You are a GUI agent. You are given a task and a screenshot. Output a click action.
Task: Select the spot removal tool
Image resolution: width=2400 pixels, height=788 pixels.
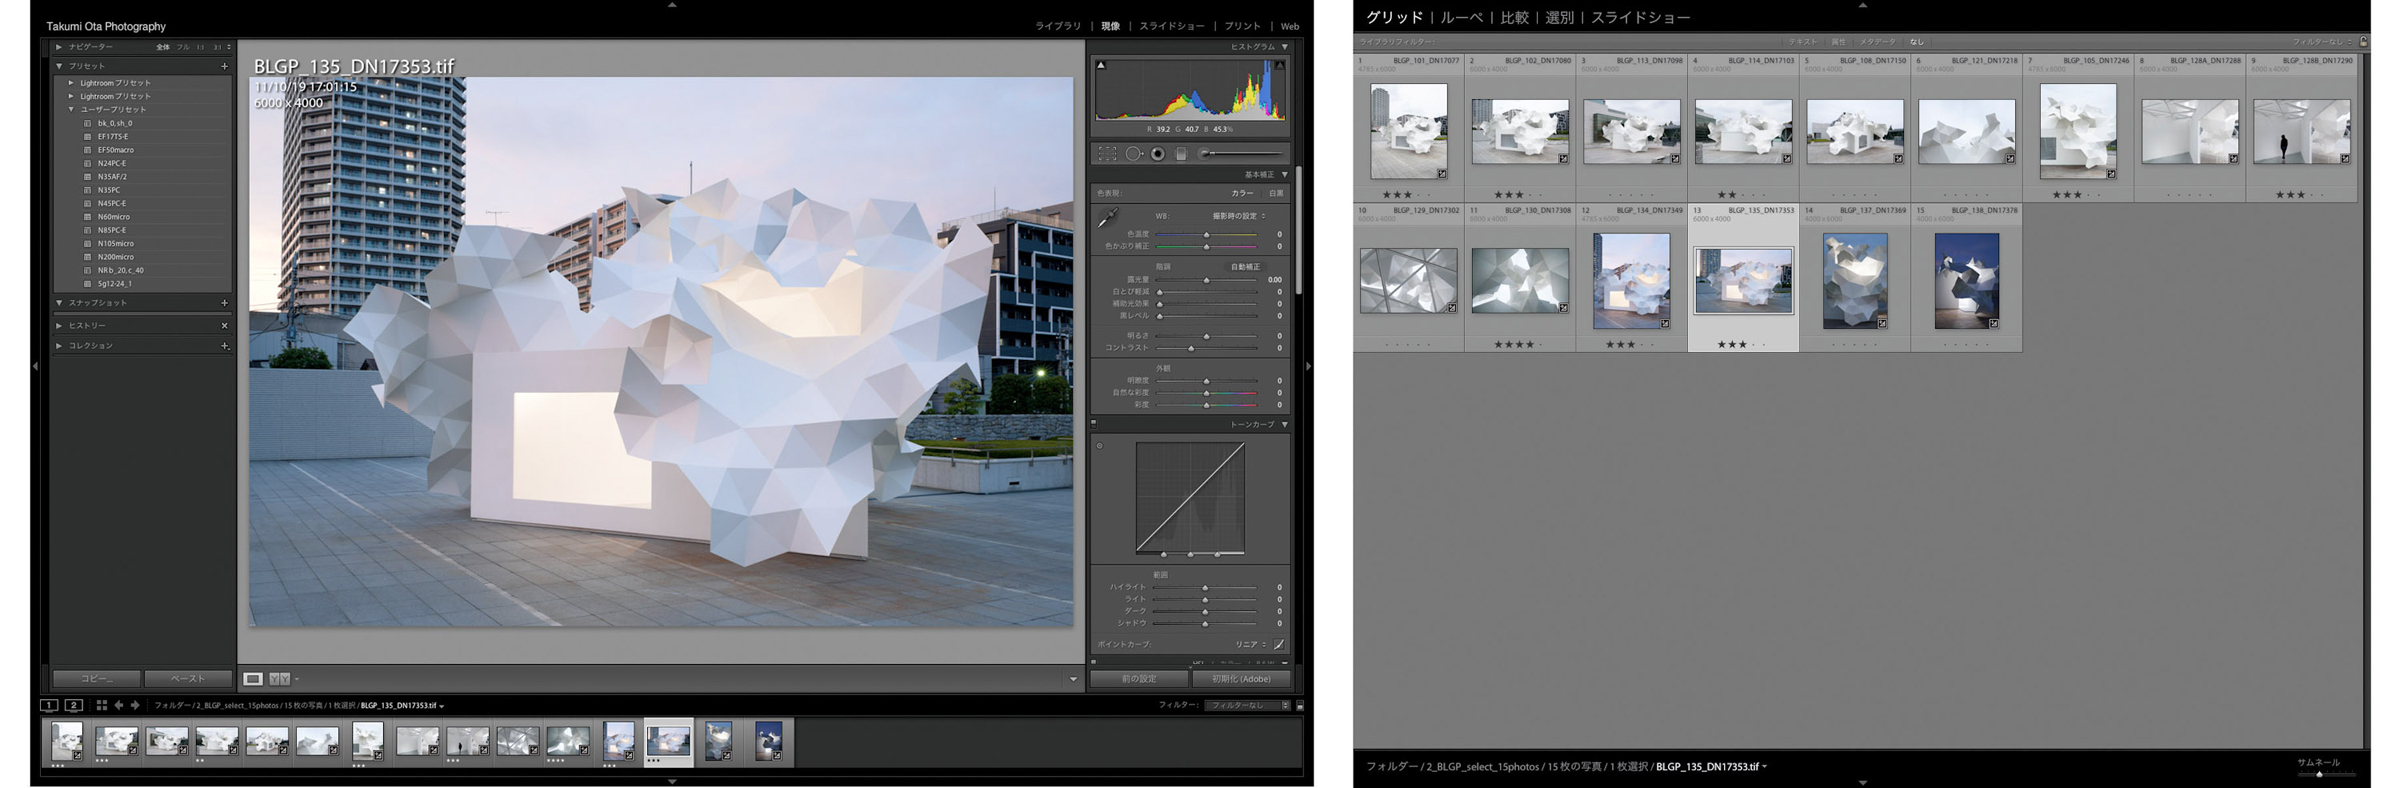[x=1133, y=154]
